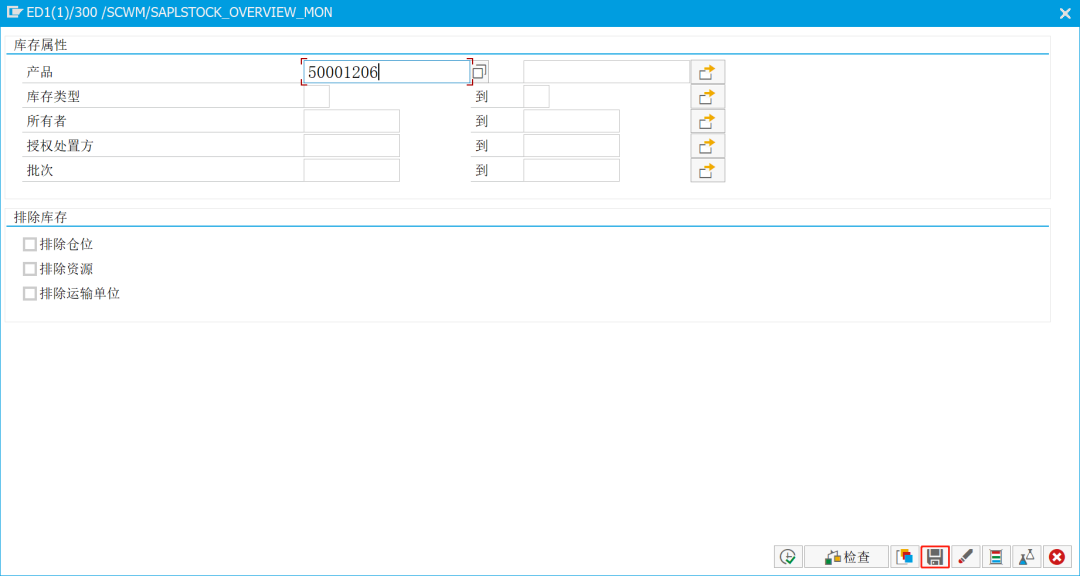
Task: Check the 排除仓位 checkbox
Action: pos(30,245)
